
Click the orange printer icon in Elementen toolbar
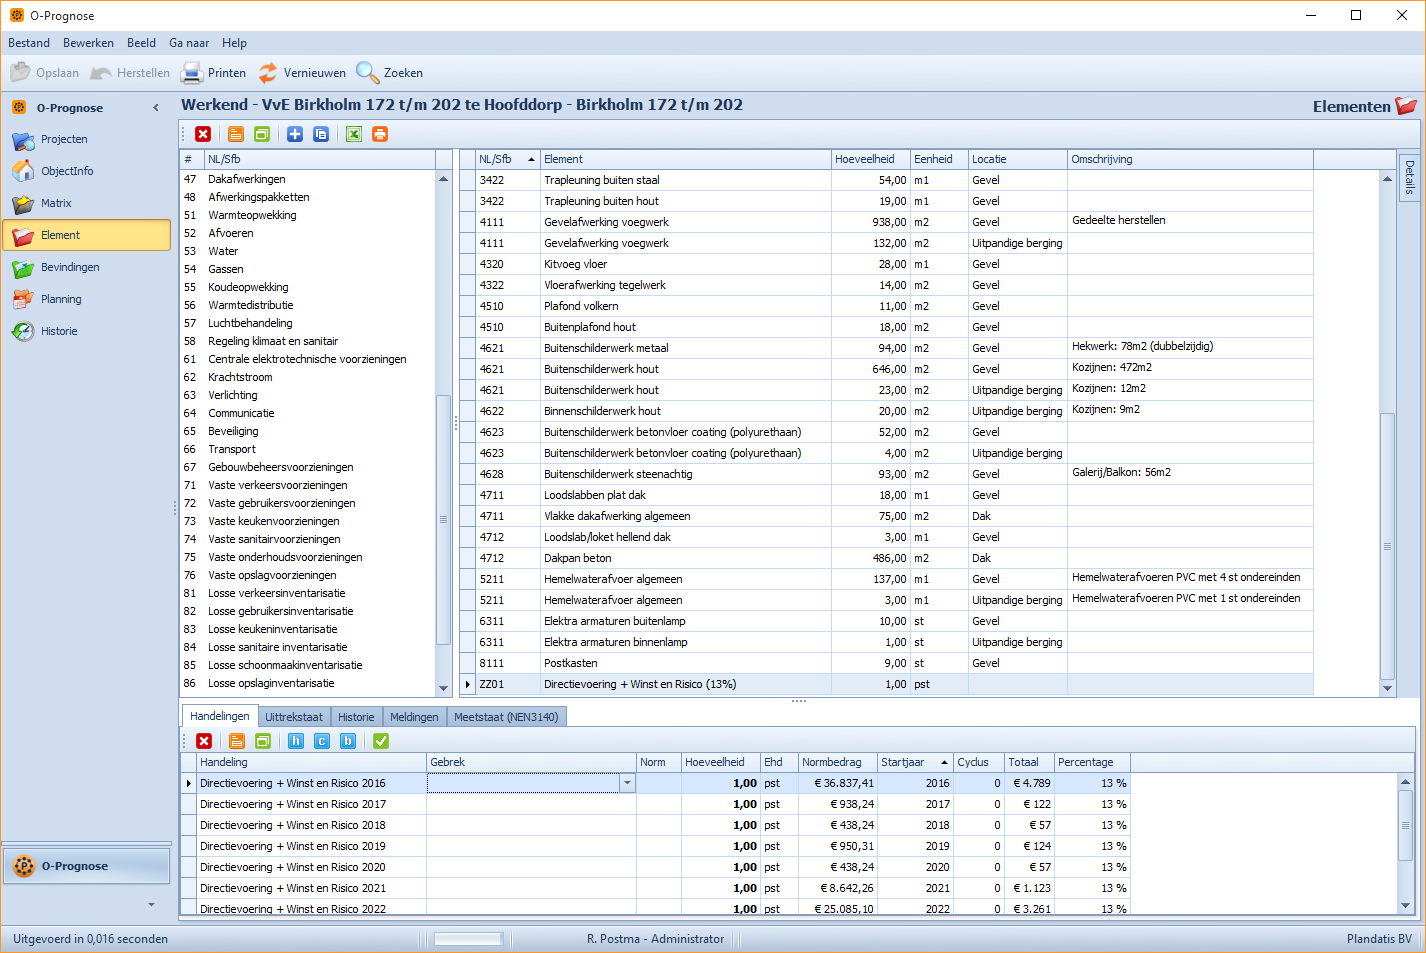(380, 134)
